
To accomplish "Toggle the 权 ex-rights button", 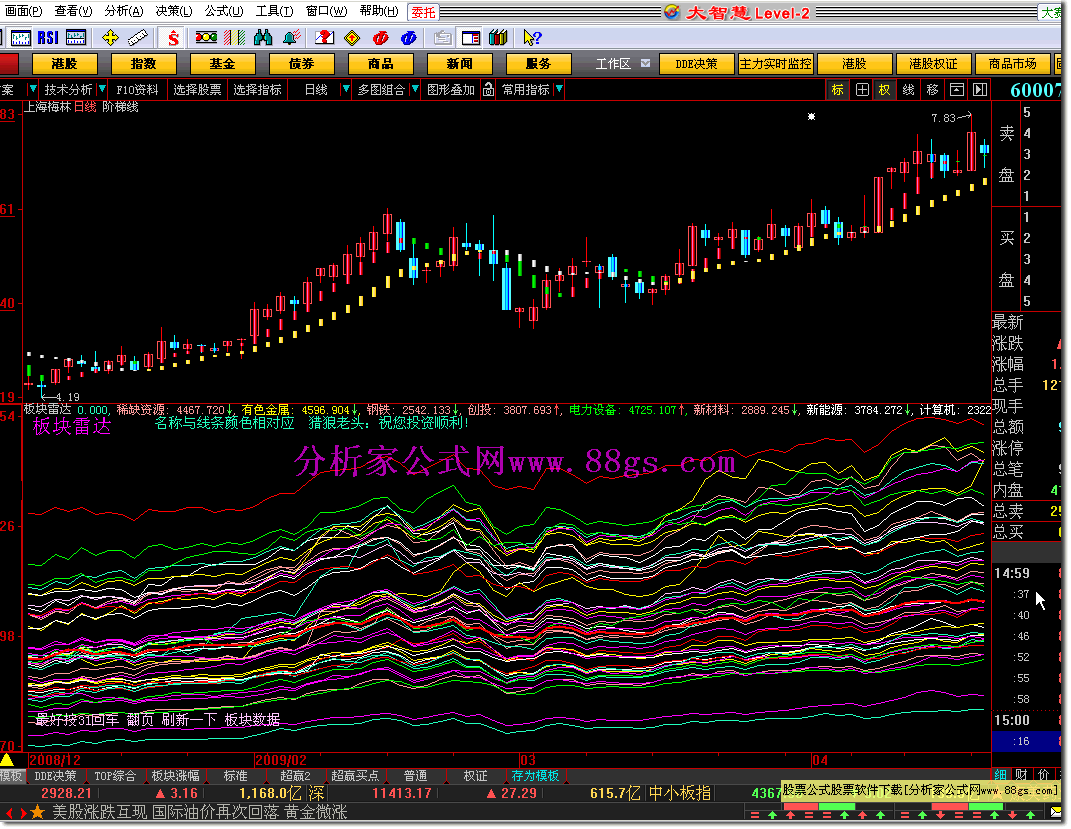I will [885, 89].
